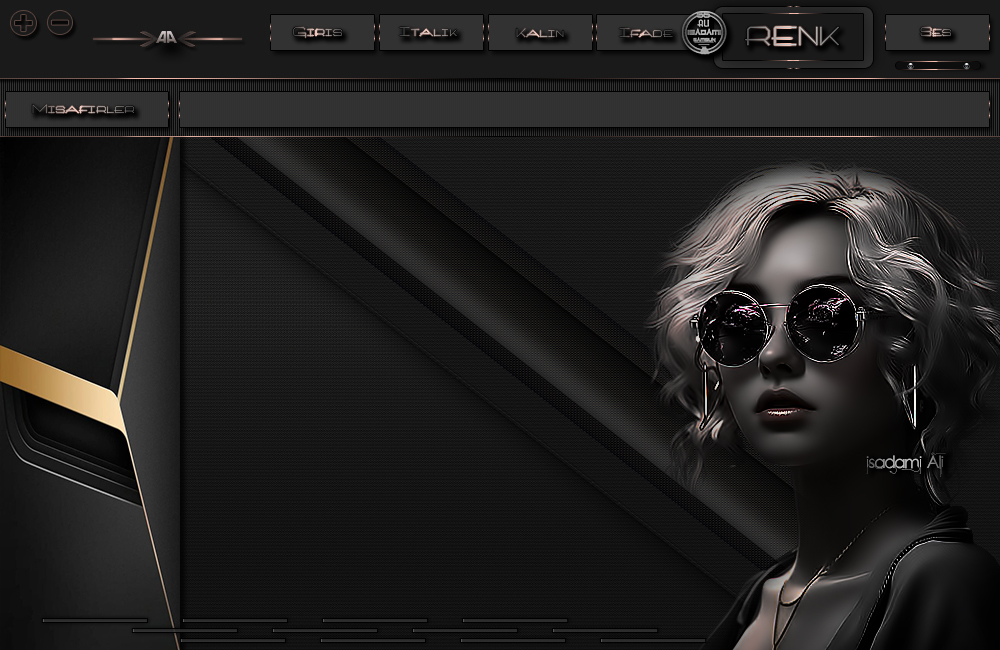Image resolution: width=1000 pixels, height=650 pixels.
Task: Open the RENK color picker
Action: (793, 38)
